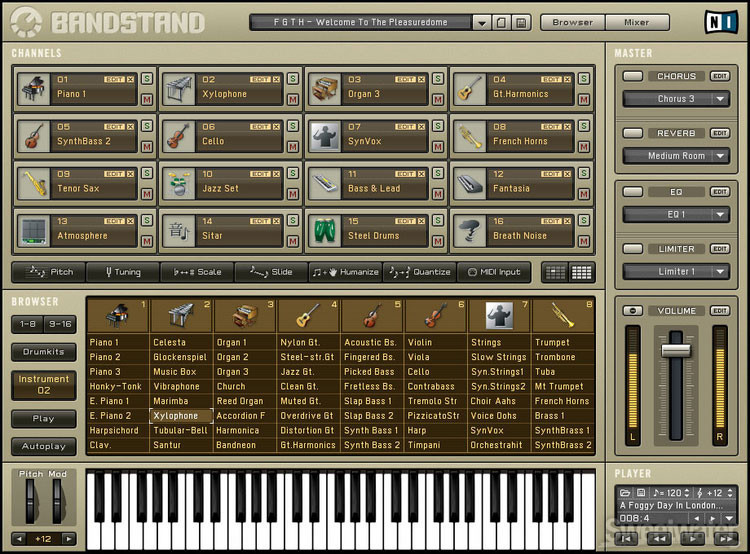This screenshot has height=554, width=750.
Task: Increase keyboard octave with right arrow
Action: pos(69,539)
